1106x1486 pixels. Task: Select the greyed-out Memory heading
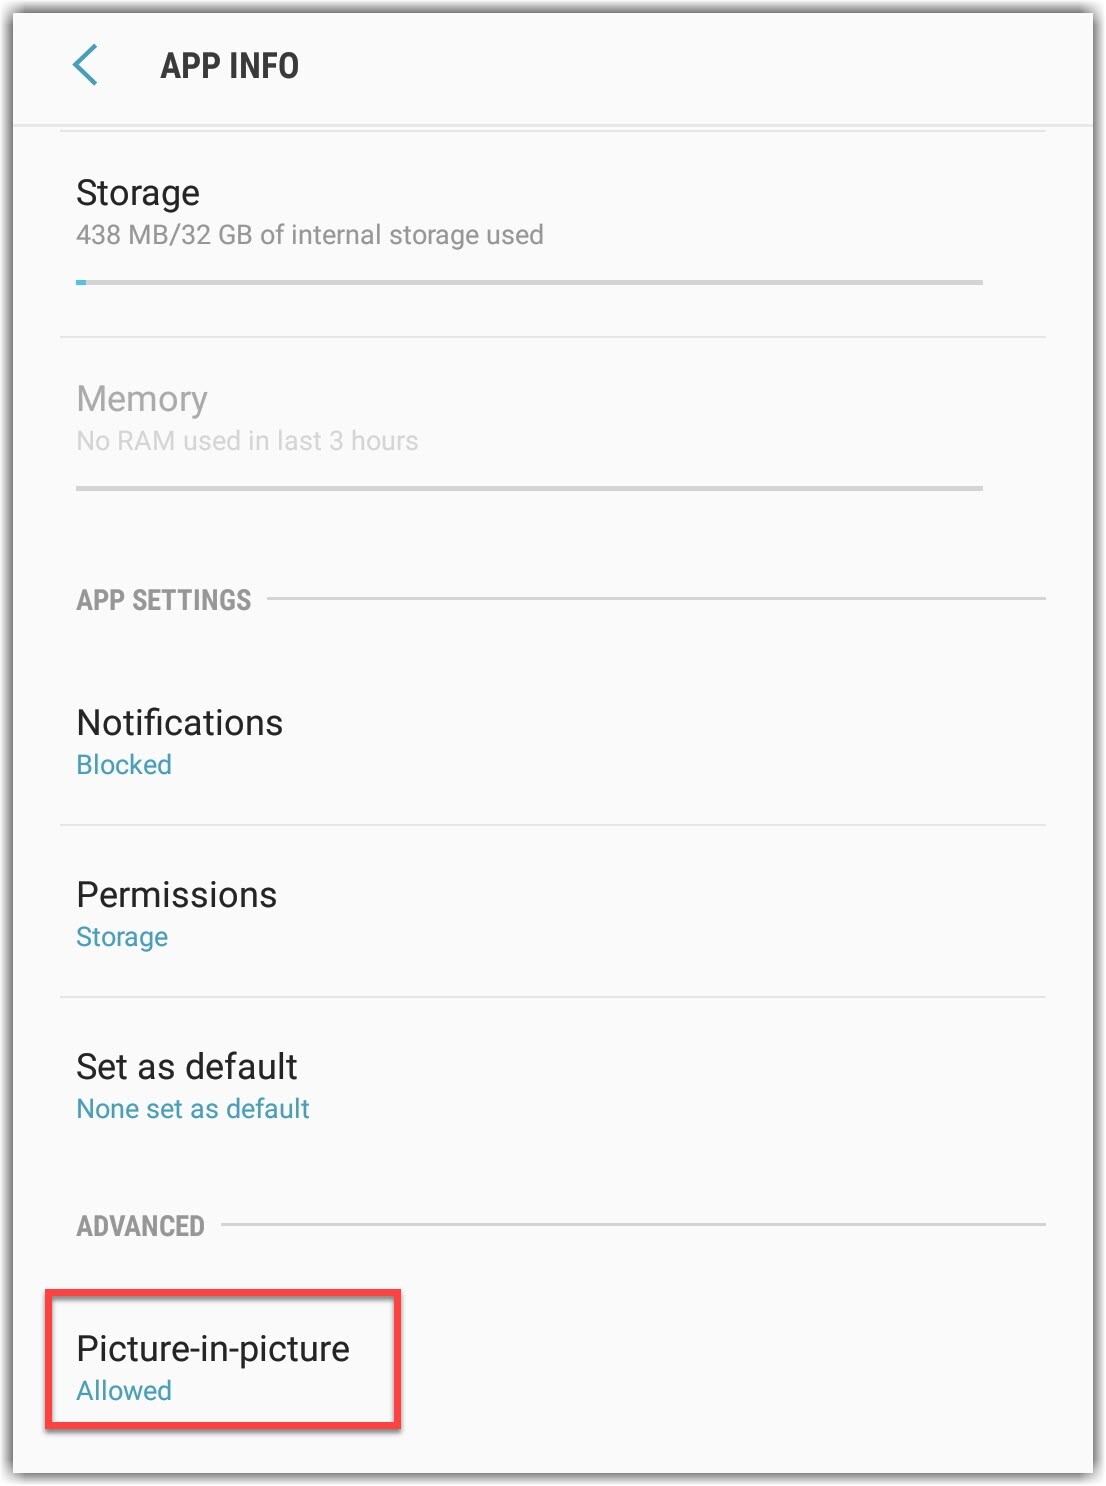click(142, 399)
